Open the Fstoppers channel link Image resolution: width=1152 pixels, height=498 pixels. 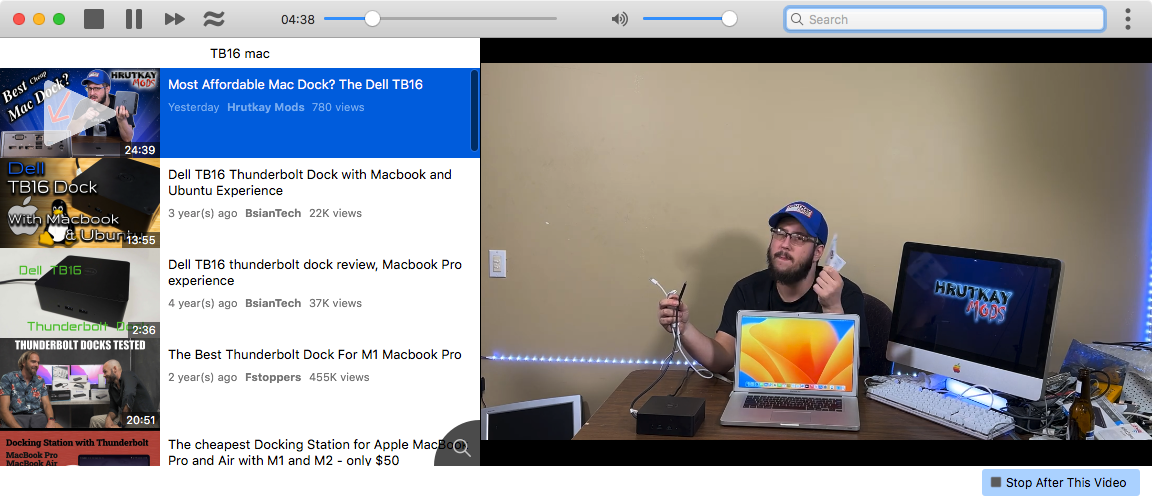coord(273,377)
